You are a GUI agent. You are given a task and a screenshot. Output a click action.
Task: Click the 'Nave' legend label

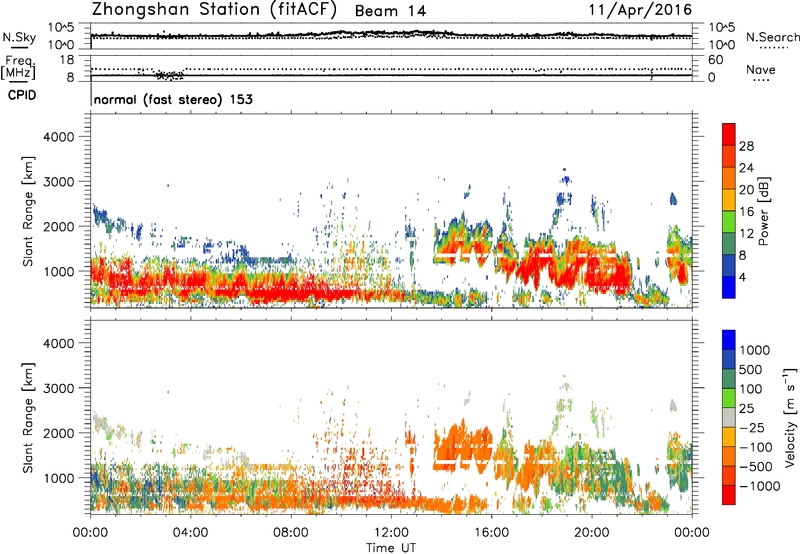coord(761,69)
